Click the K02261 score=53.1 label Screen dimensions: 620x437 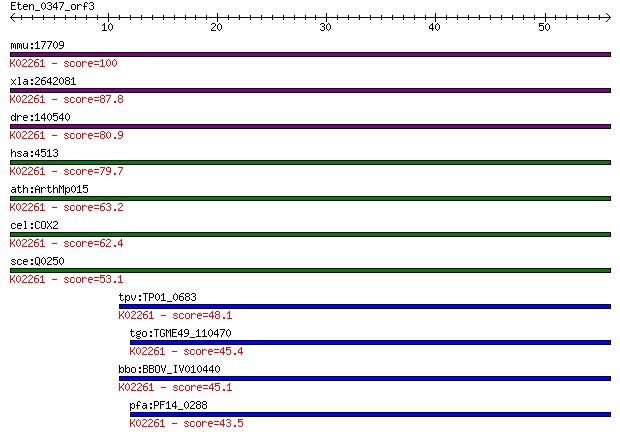66,279
